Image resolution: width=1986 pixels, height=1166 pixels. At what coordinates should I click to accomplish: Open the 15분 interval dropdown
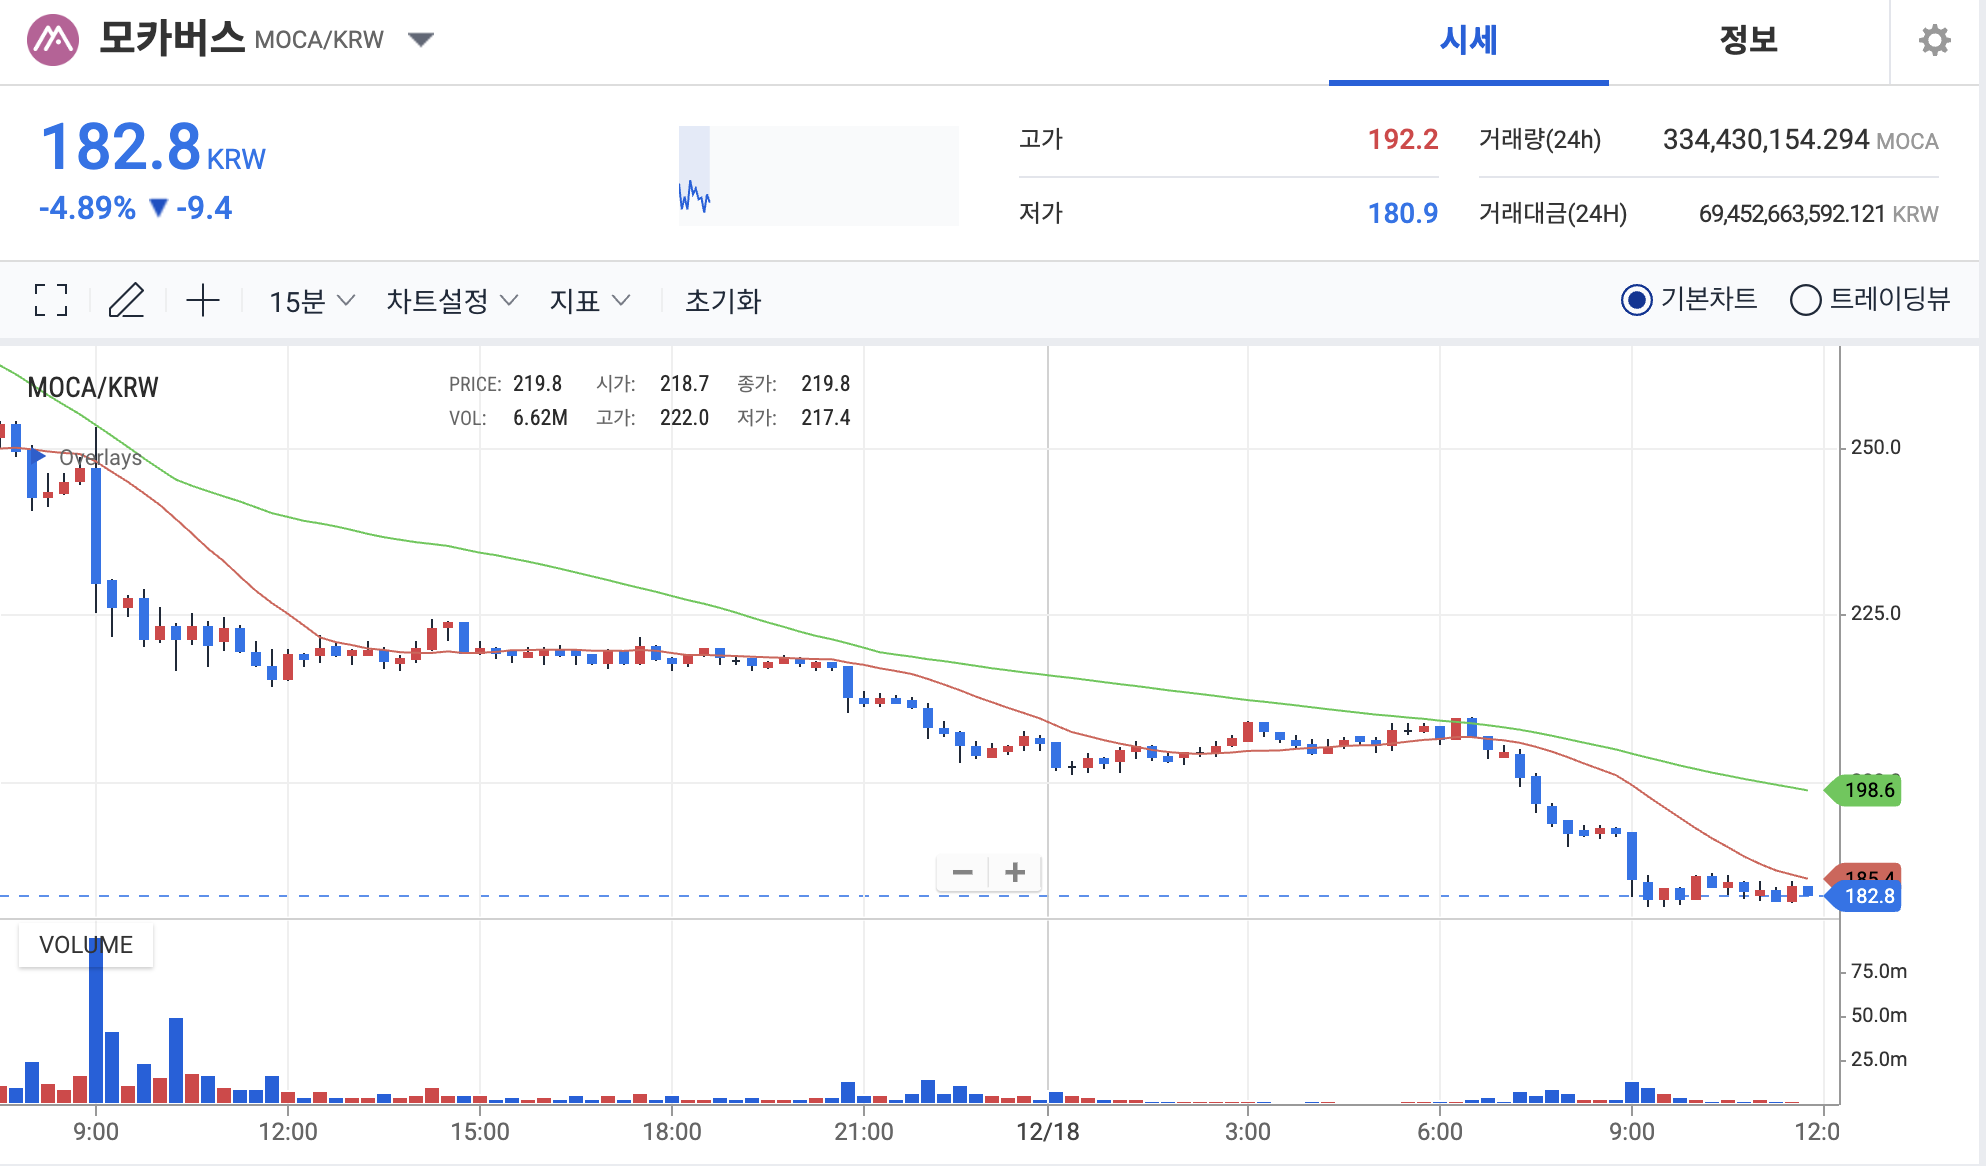click(x=311, y=301)
